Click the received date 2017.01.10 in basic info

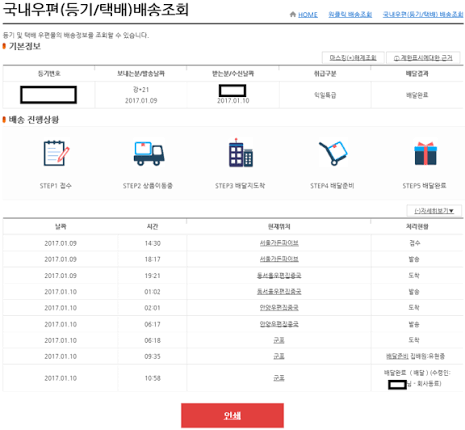(233, 100)
